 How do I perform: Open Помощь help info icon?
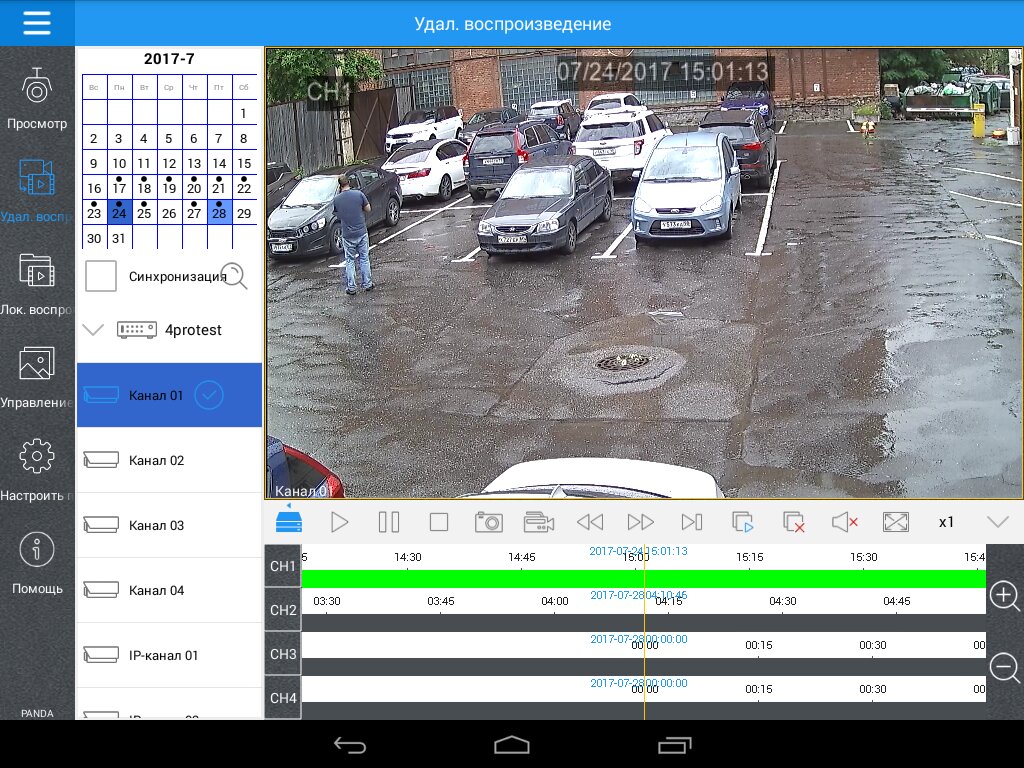(x=37, y=550)
